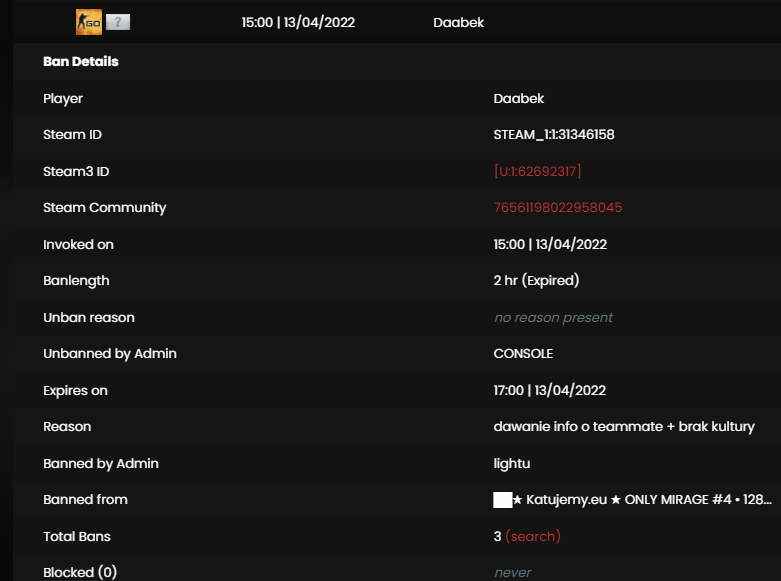Screen dimensions: 781x581
Task: Click the Player name value Daabek
Action: [519, 98]
